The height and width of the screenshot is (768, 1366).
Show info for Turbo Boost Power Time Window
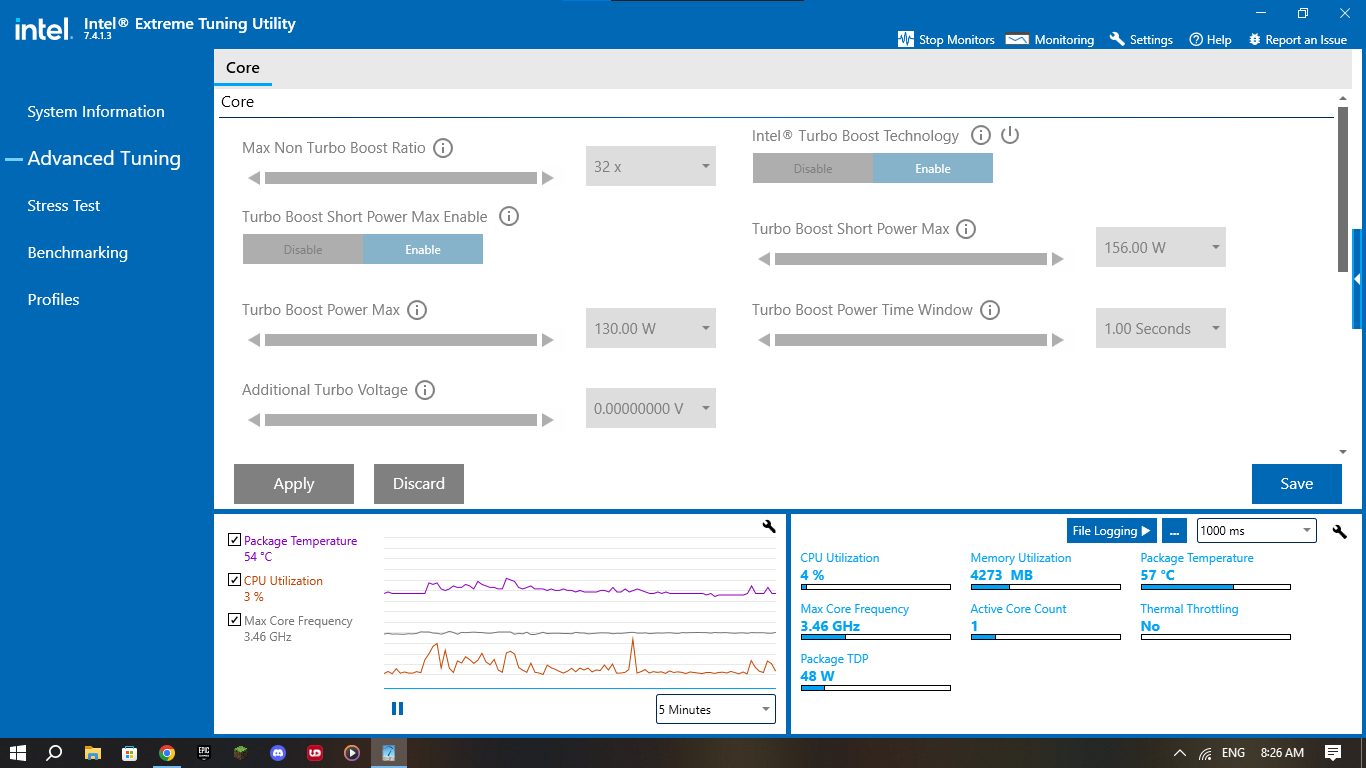[990, 310]
